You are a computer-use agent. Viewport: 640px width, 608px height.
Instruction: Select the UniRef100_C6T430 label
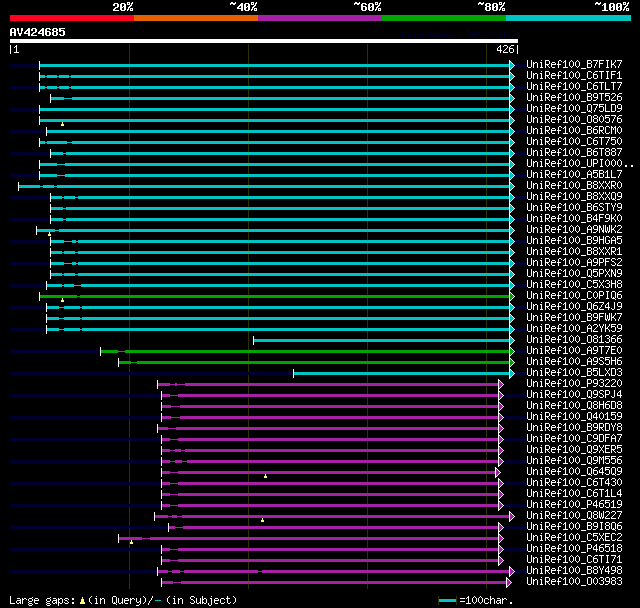[574, 483]
